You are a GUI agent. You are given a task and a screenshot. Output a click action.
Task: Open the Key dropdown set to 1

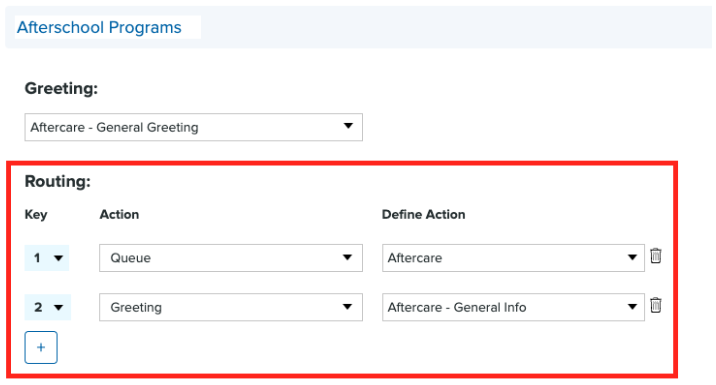[47, 258]
